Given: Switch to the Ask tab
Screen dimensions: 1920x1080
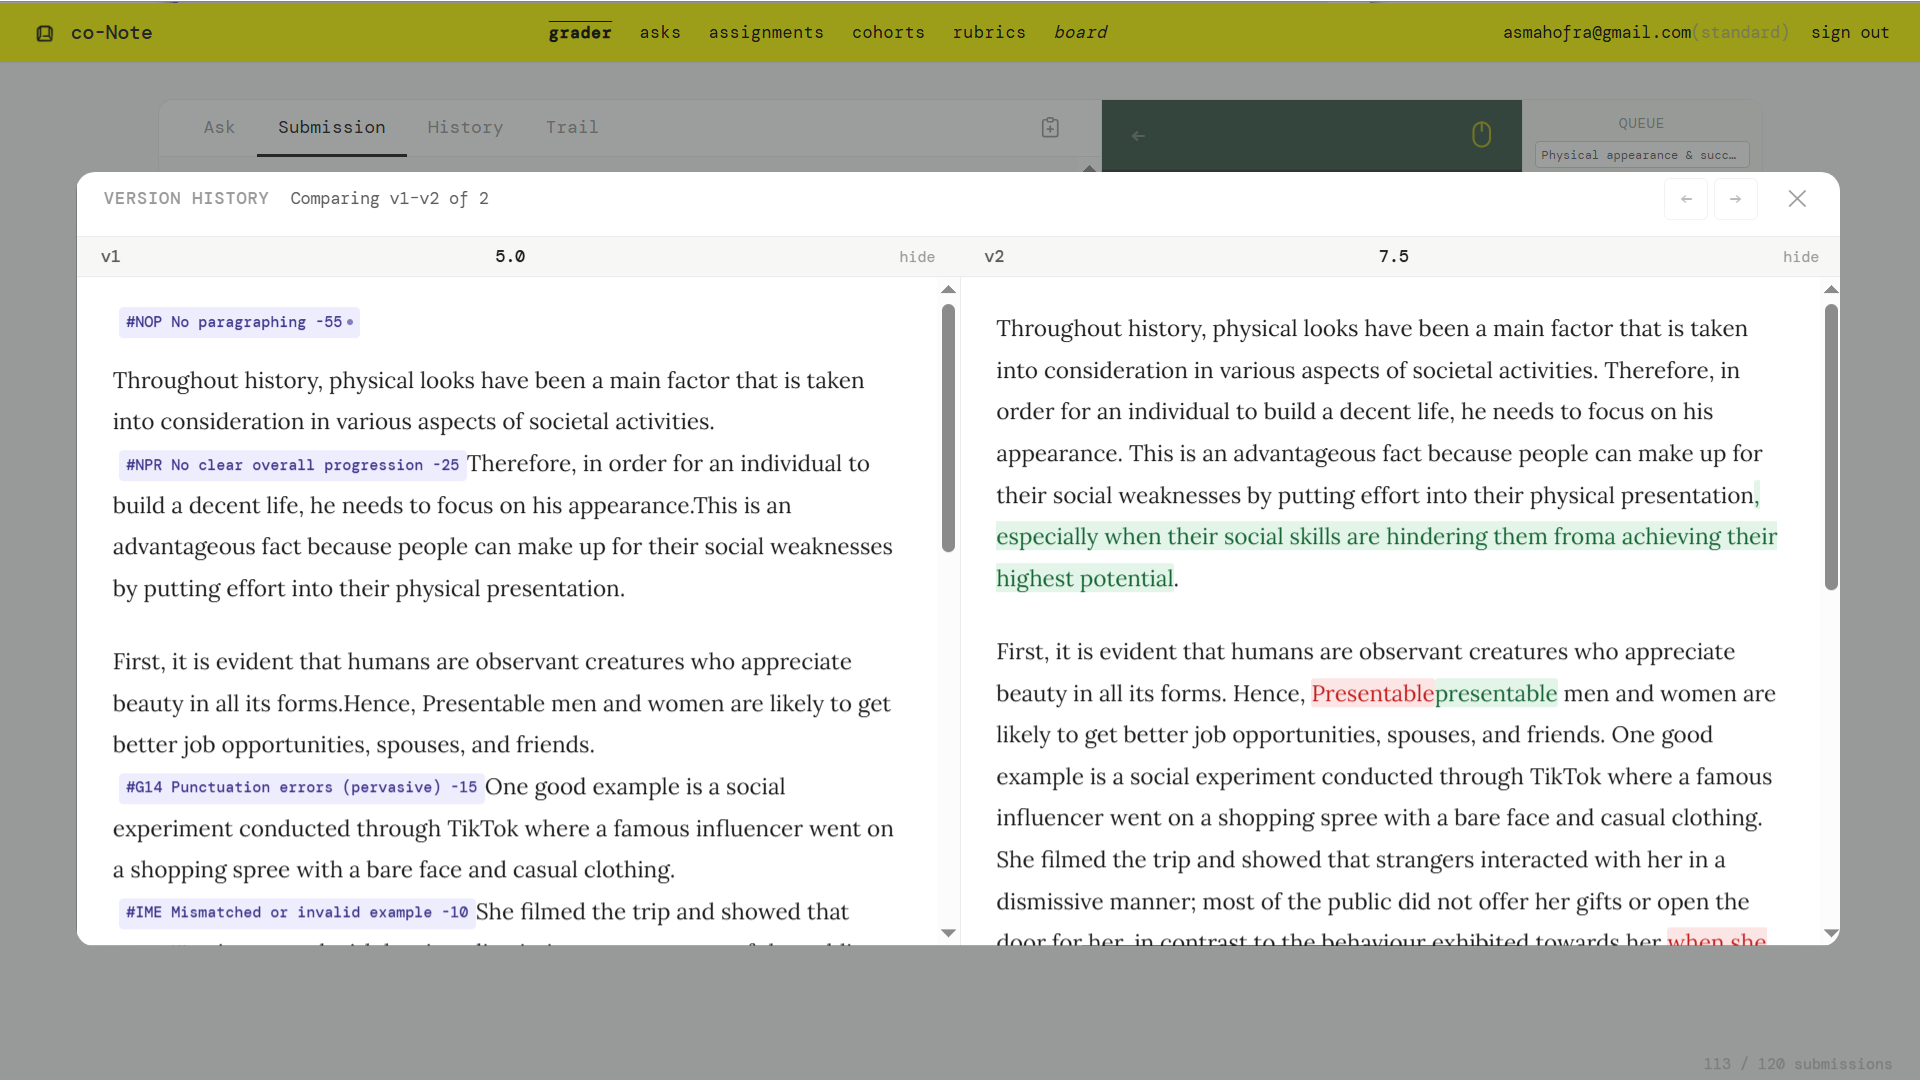Looking at the screenshot, I should 219,127.
